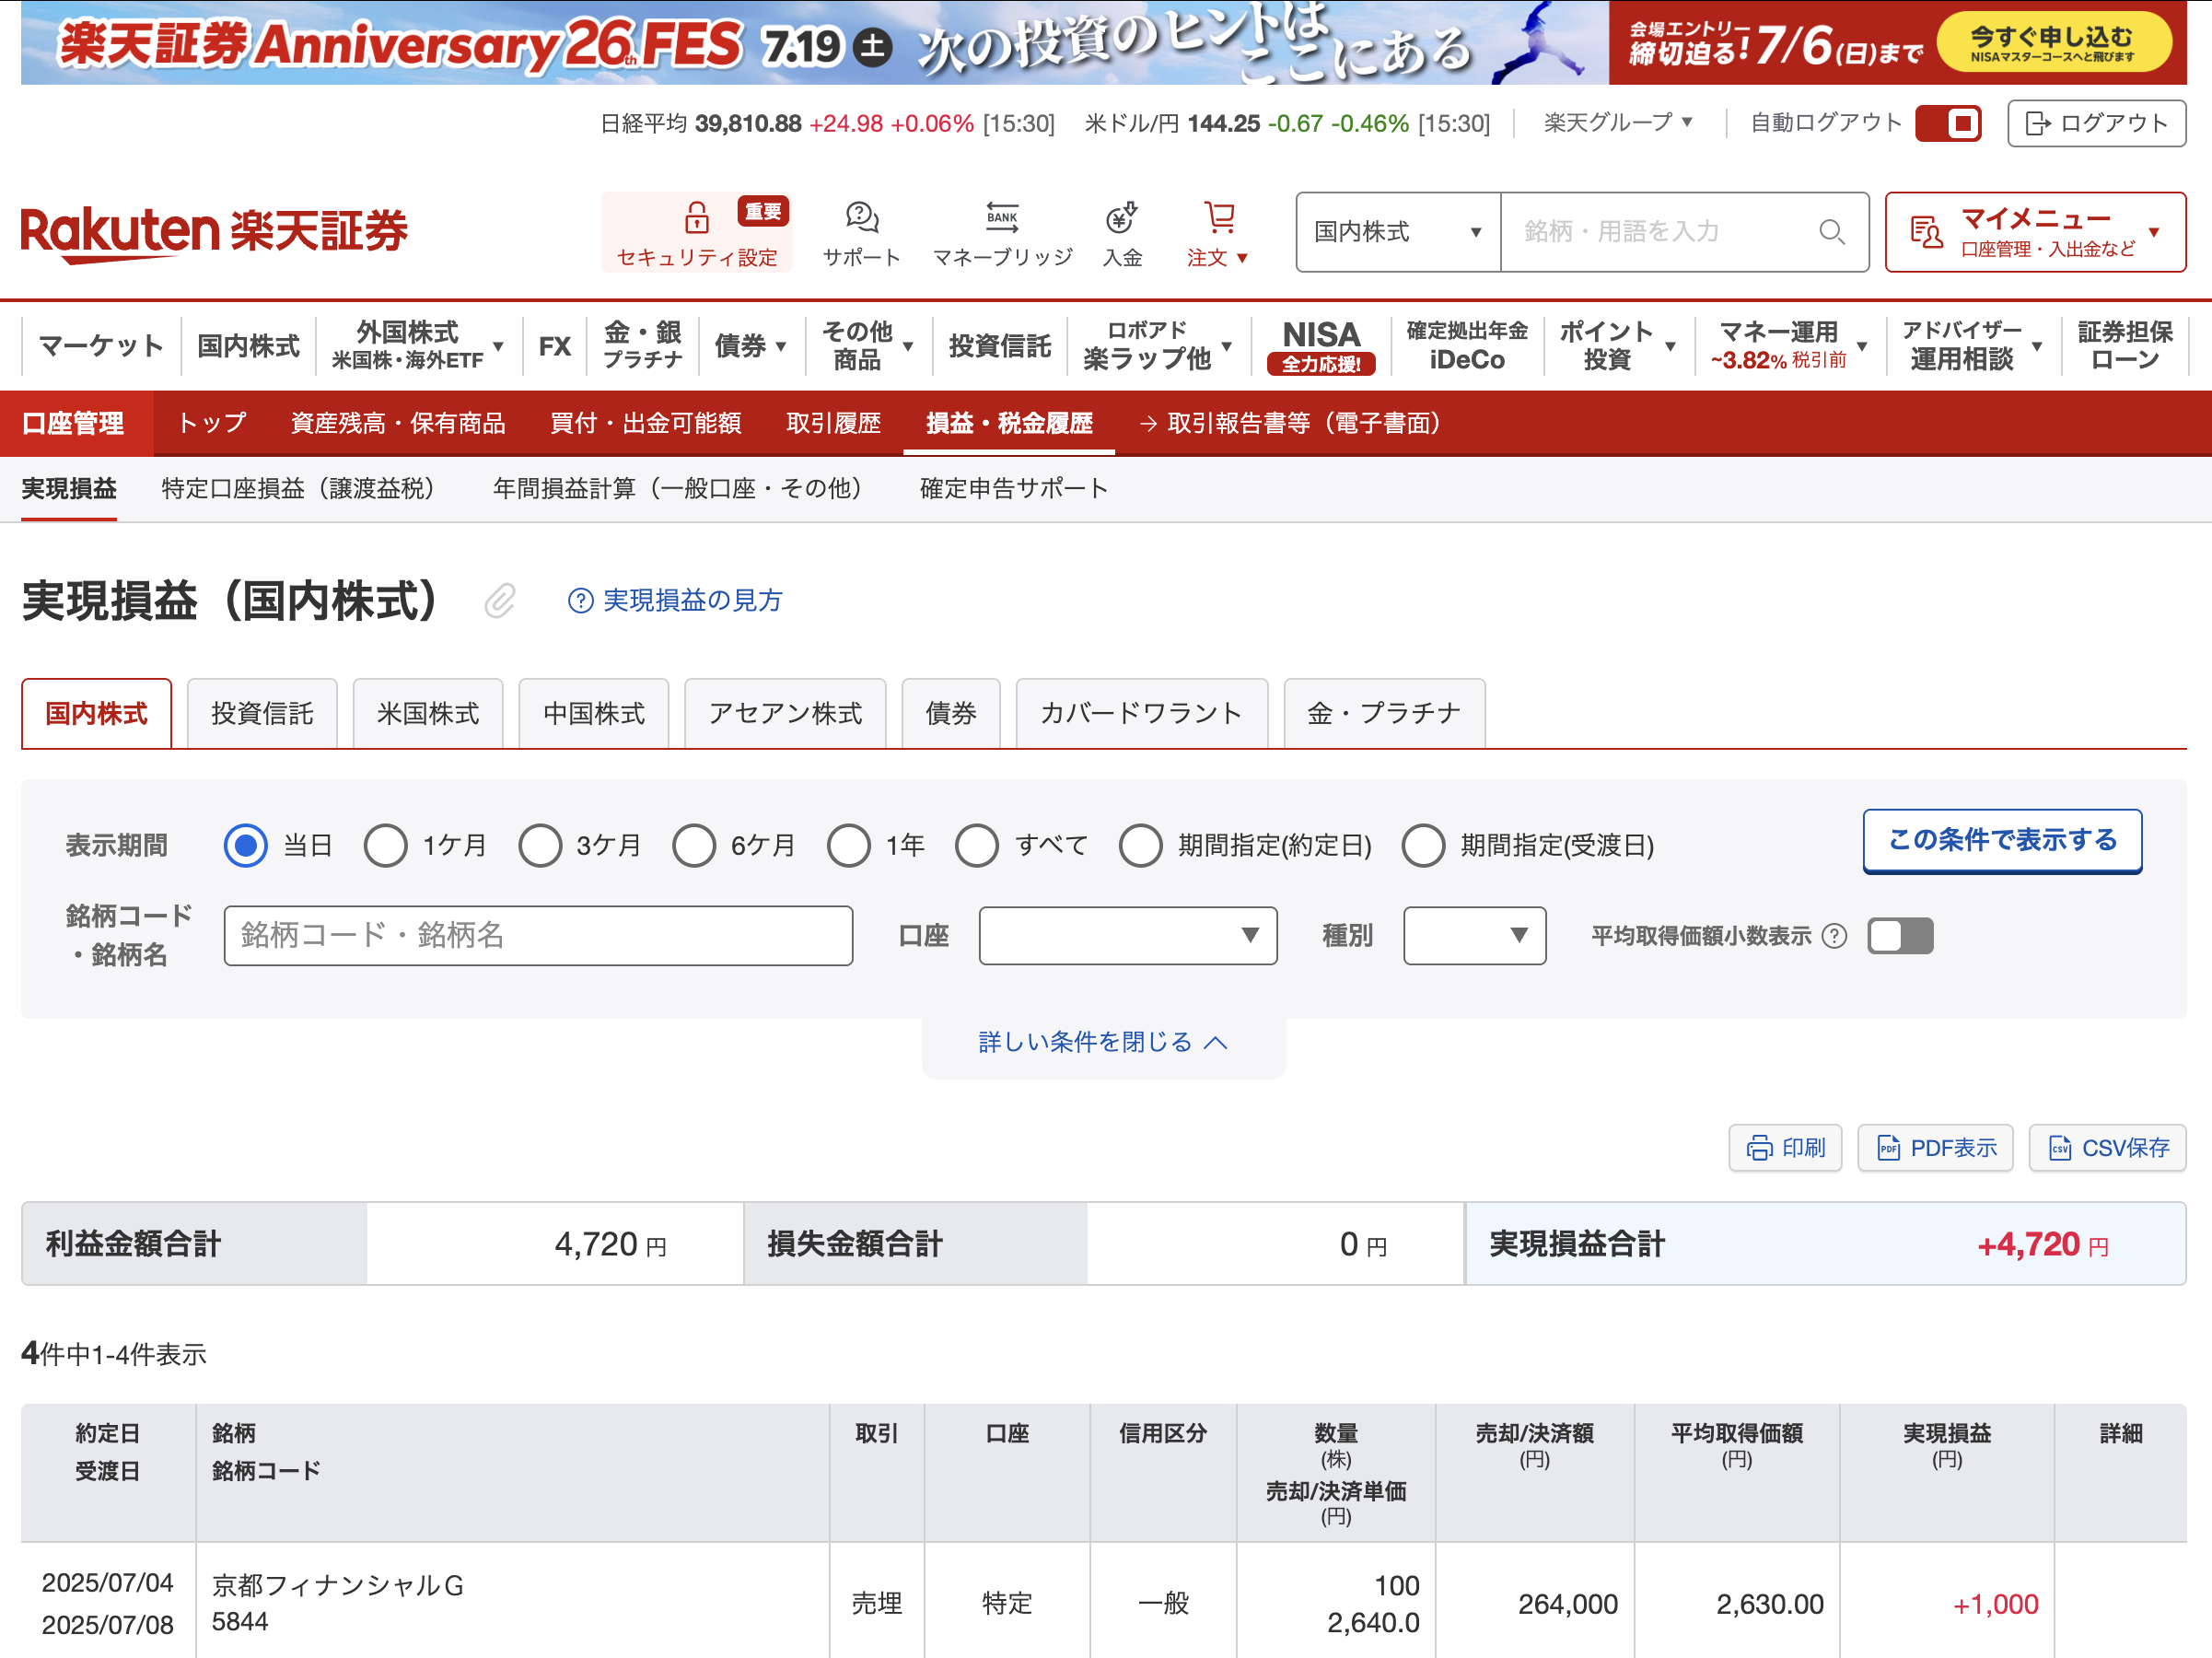
Task: Select 期間指定(受渡日) radio option
Action: pyautogui.click(x=1423, y=845)
